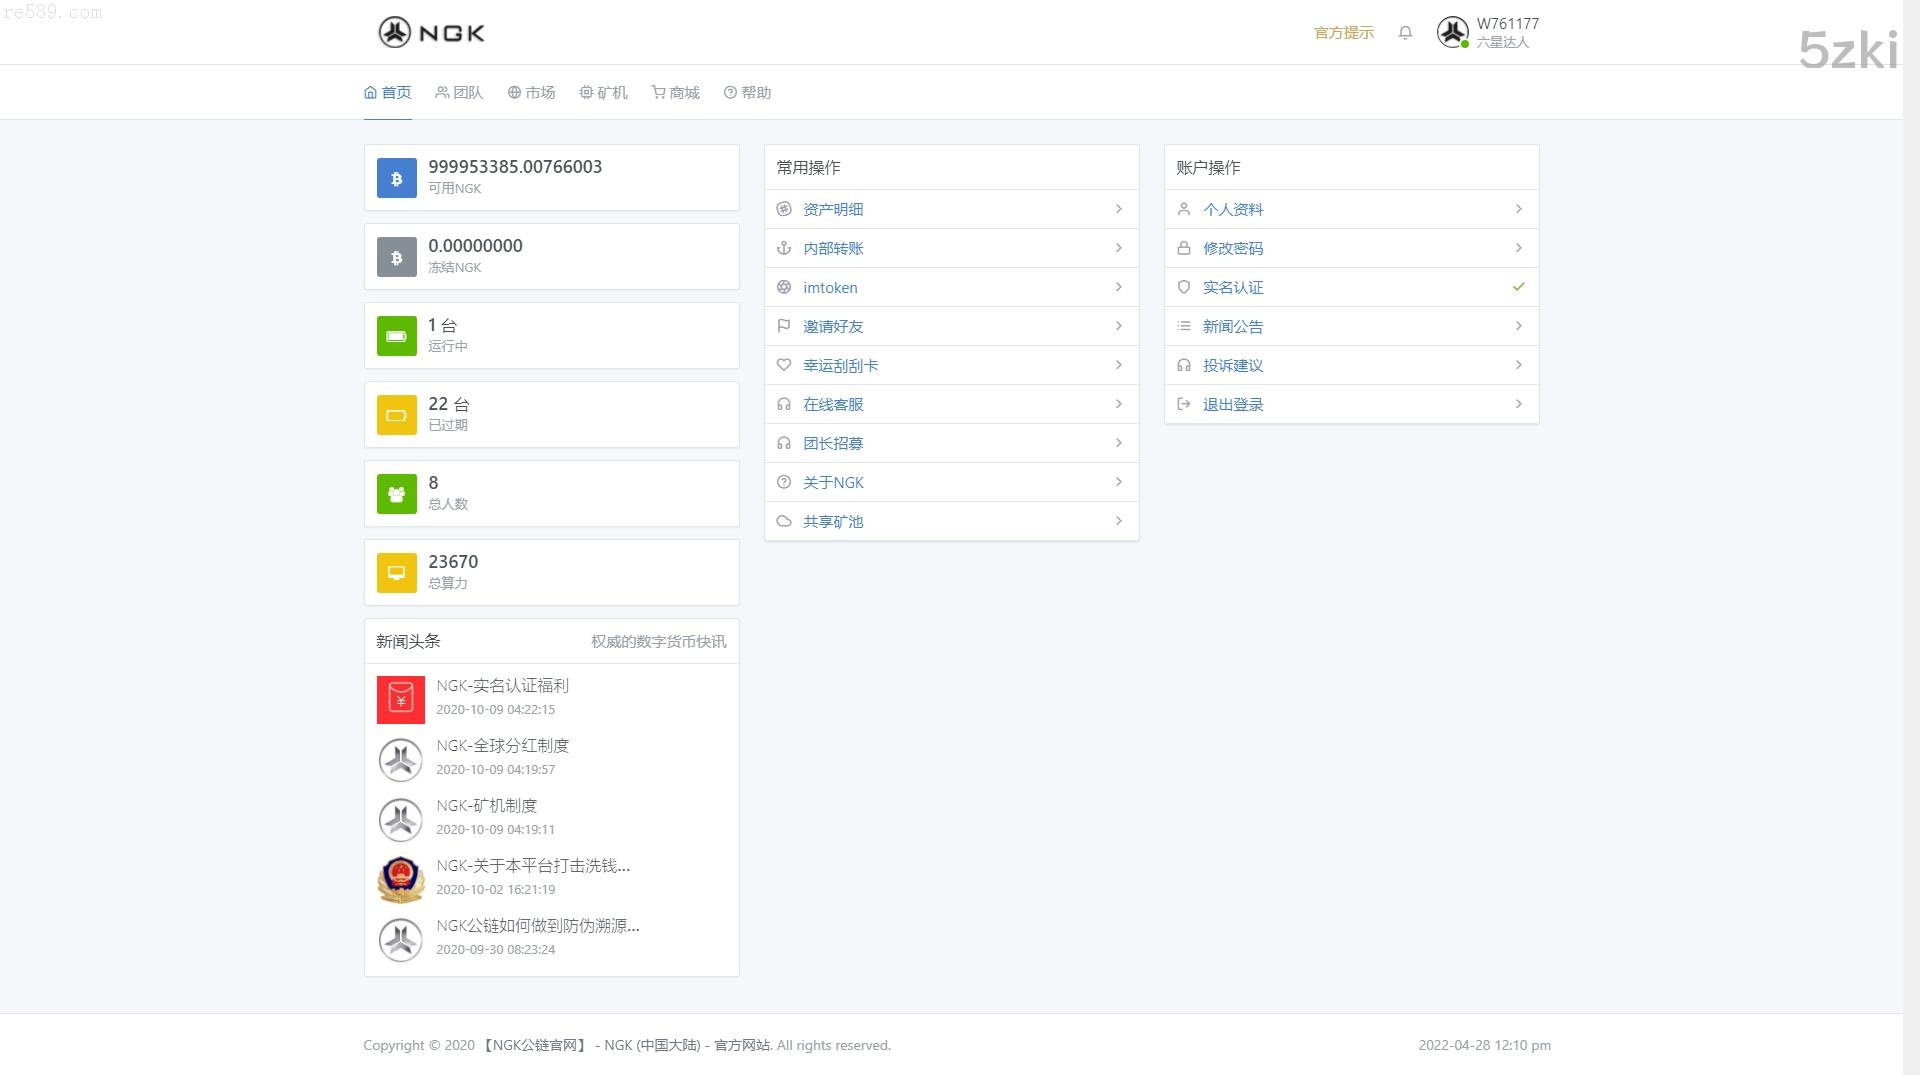1920x1075 pixels.
Task: Open the 官方提示 link
Action: pyautogui.click(x=1343, y=33)
